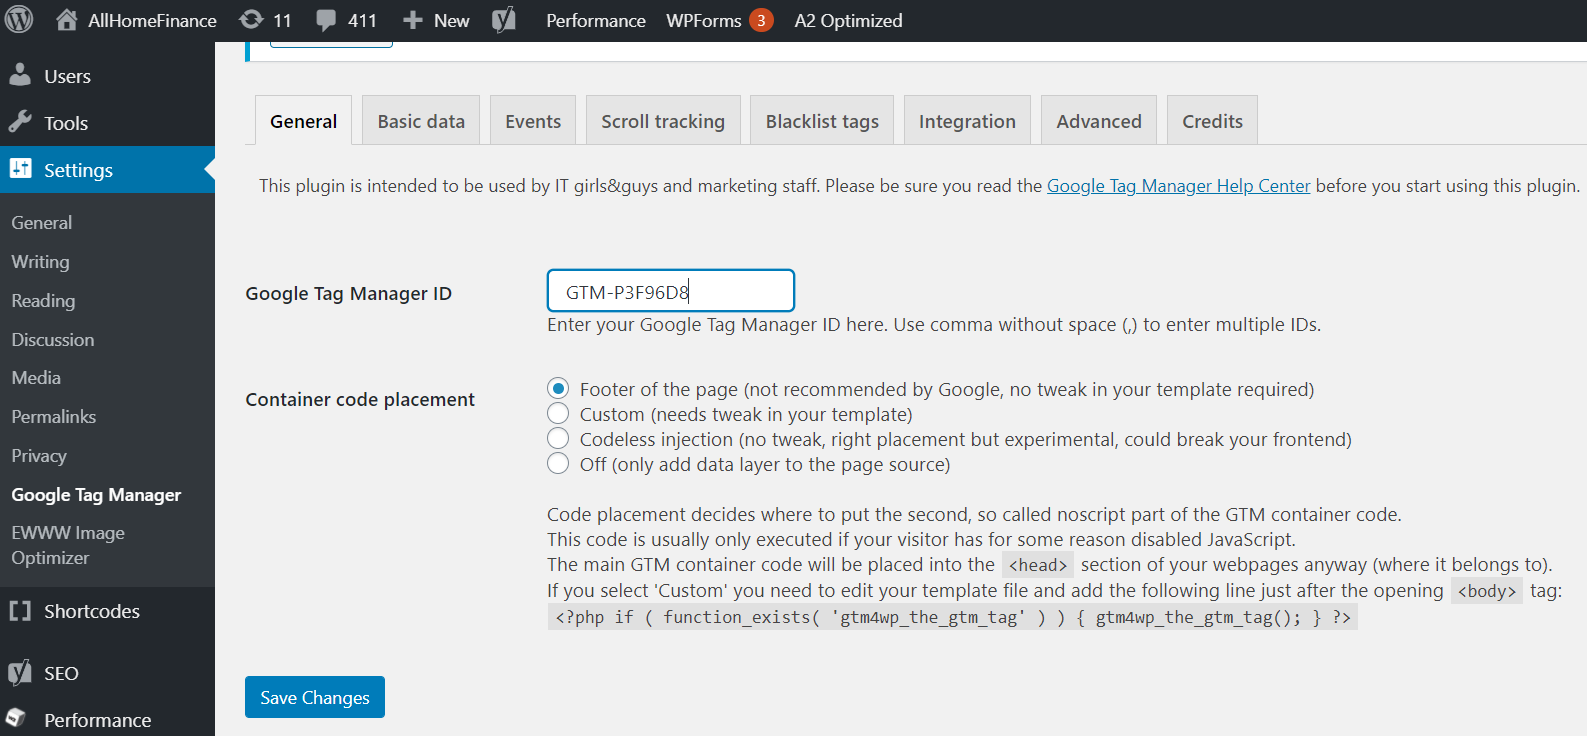Viewport: 1587px width, 736px height.
Task: Open the Yoast icon in admin bar
Action: pos(504,20)
